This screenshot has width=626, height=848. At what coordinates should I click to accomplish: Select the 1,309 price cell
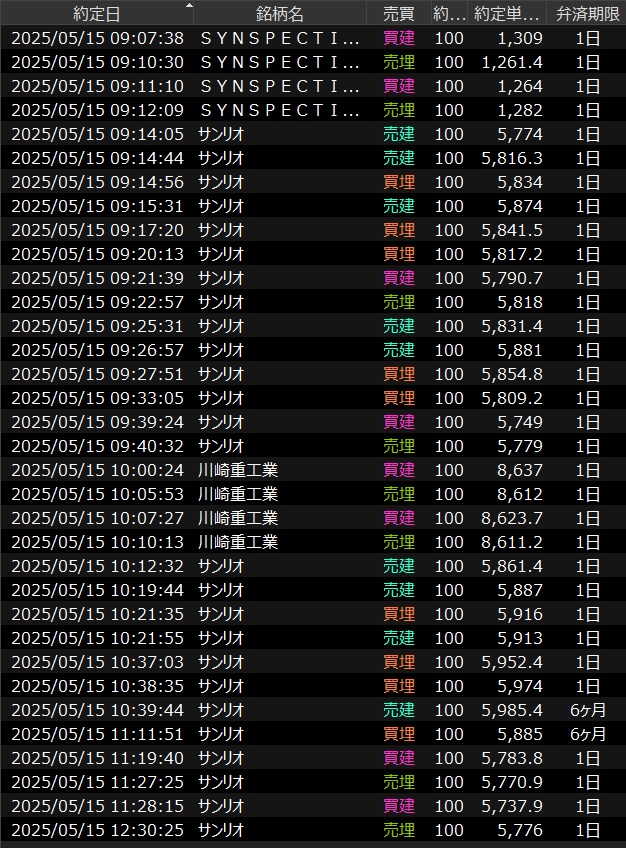[520, 38]
